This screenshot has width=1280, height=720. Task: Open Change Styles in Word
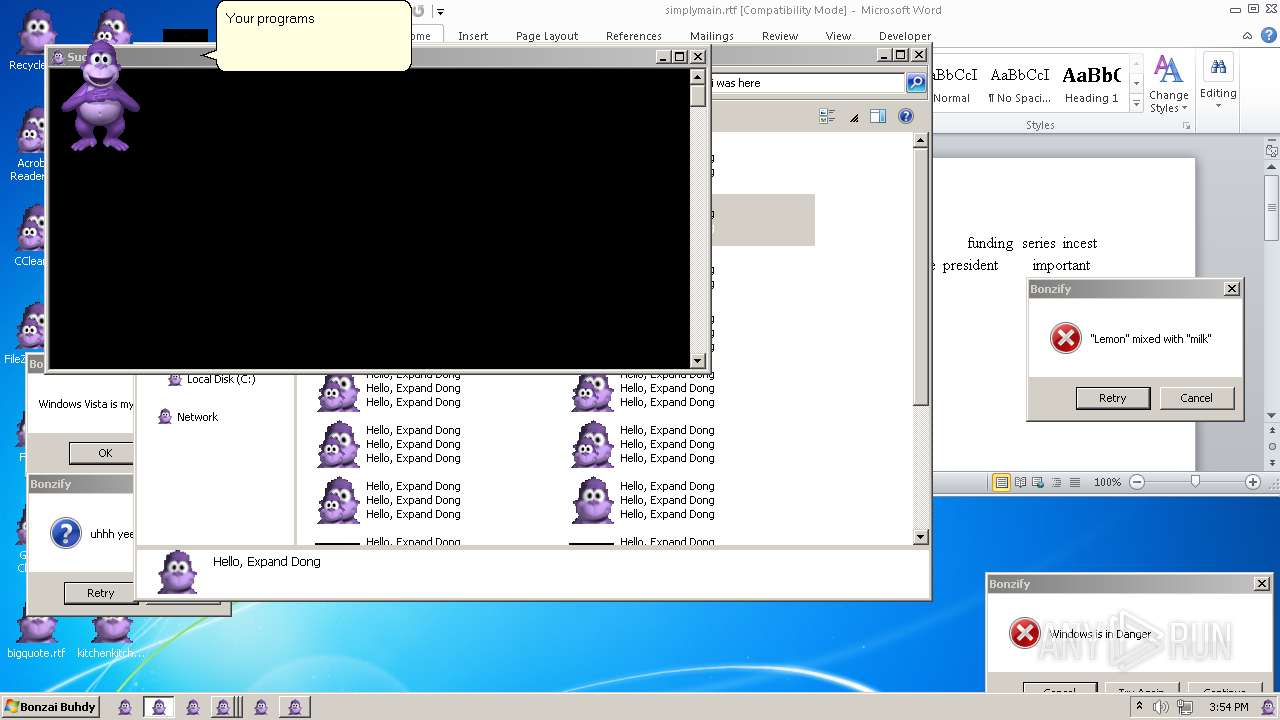click(1168, 84)
